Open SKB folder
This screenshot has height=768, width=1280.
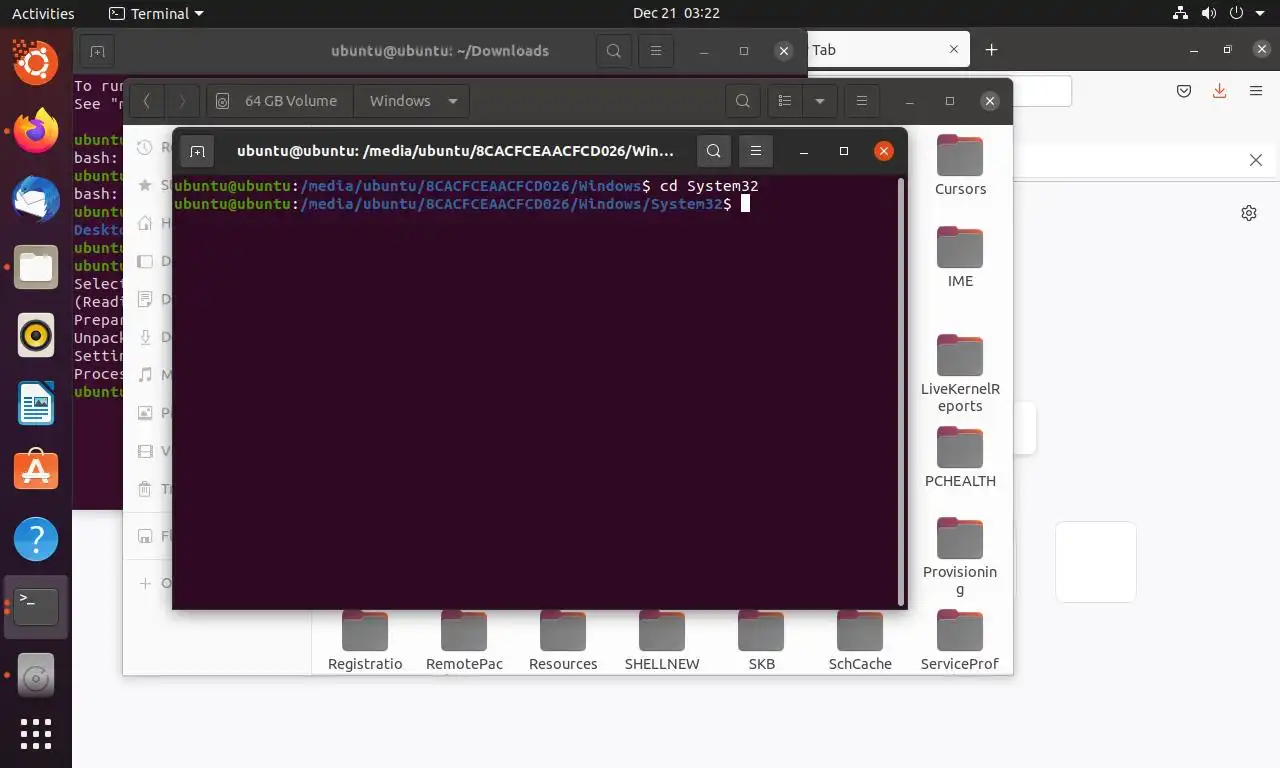(761, 641)
